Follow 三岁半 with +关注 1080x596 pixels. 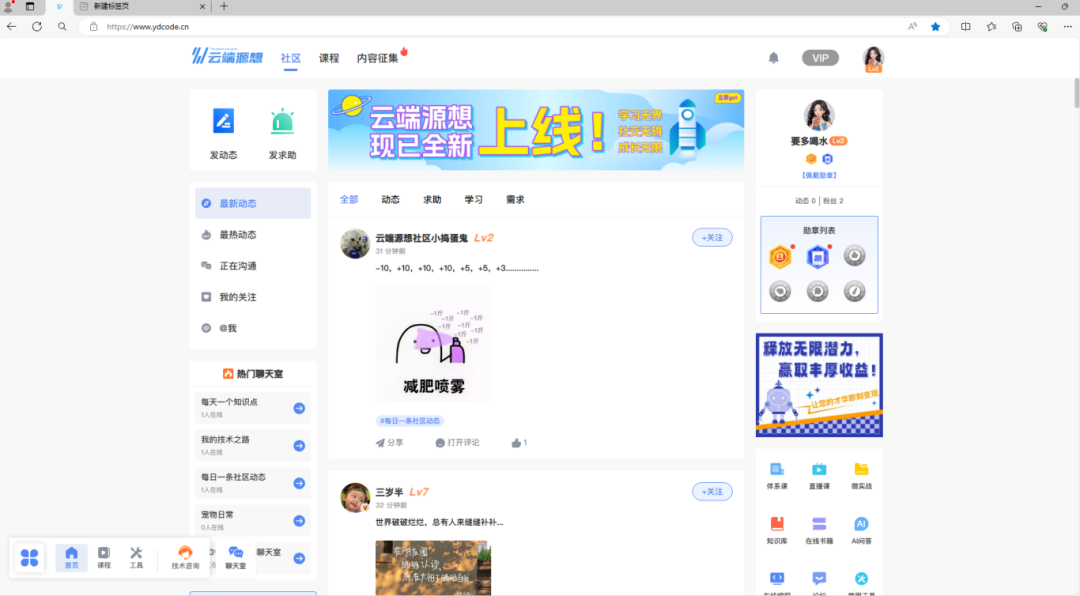click(712, 491)
